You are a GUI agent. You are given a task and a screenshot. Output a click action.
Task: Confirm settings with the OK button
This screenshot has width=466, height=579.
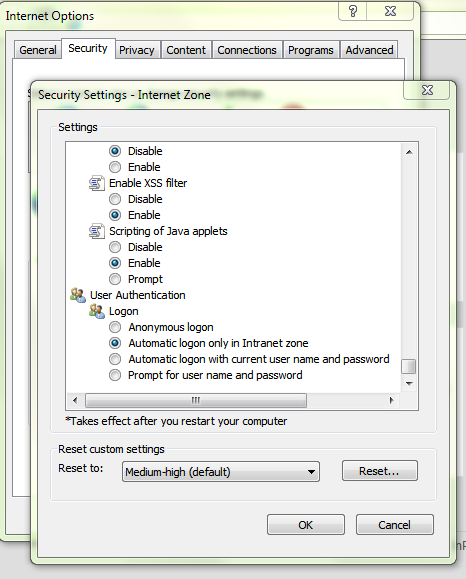(x=306, y=525)
